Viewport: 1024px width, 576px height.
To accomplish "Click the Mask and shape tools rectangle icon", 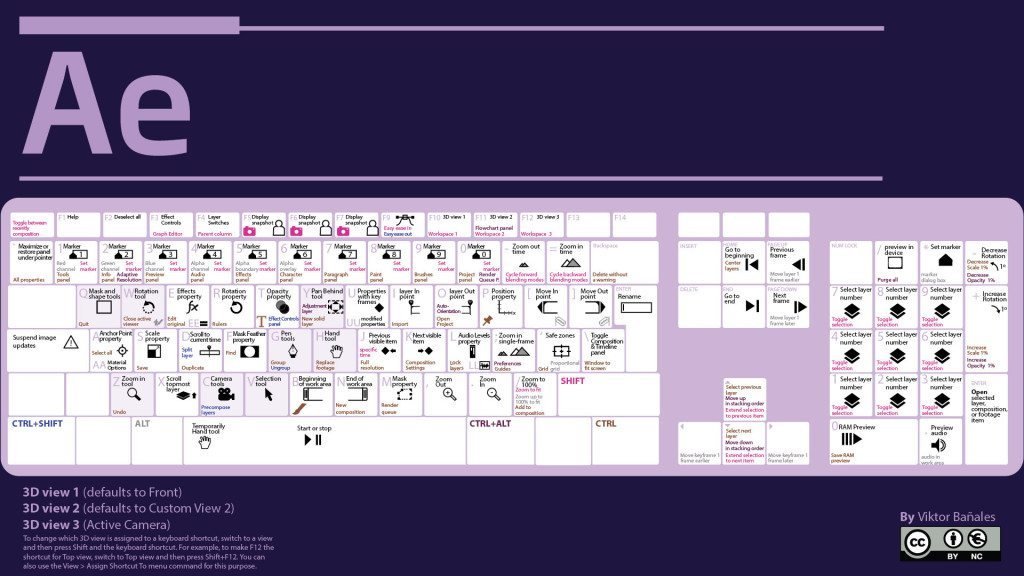I will click(104, 307).
